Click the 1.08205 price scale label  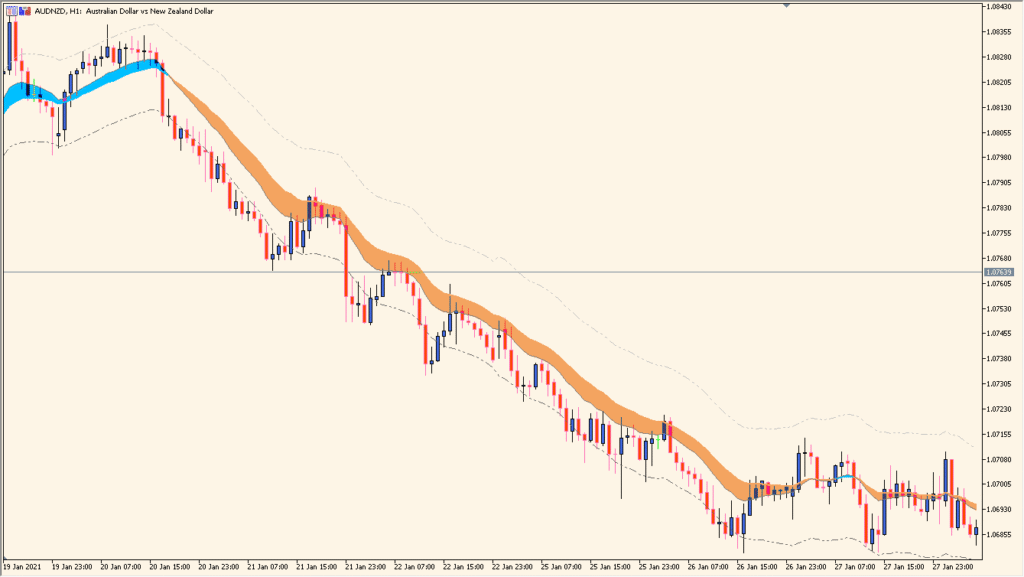[x=999, y=82]
